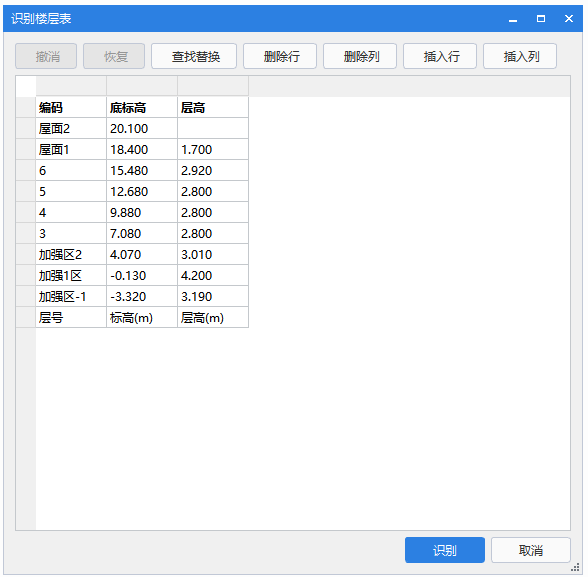The image size is (588, 577).
Task: Select the 2.800 cell in row 3
Action: coord(213,233)
